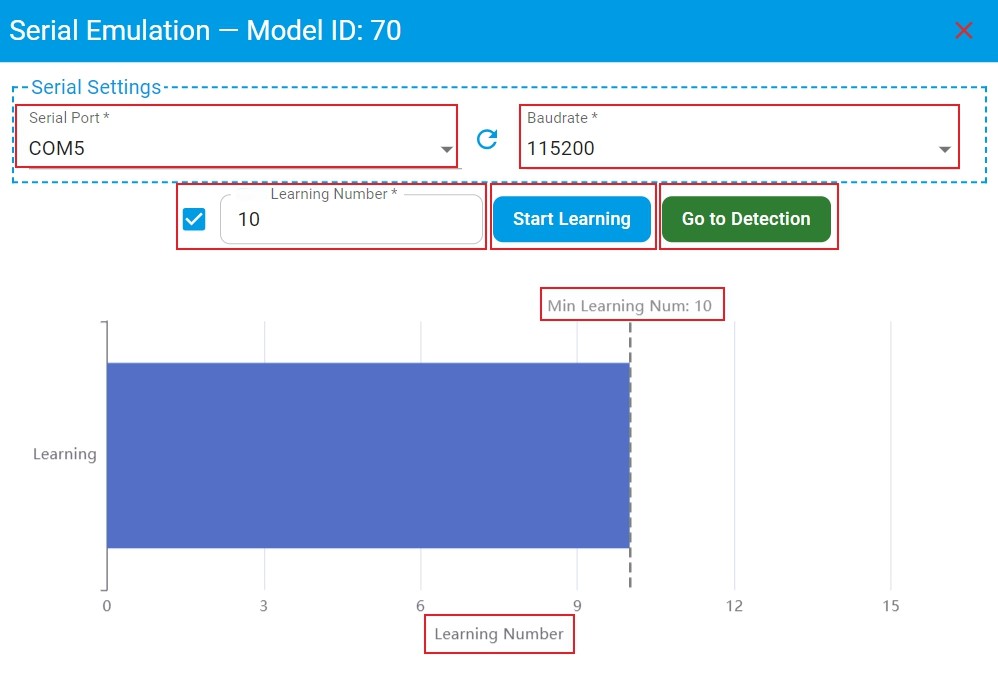The image size is (998, 687).
Task: Toggle the Learning Number checkbox
Action: 194,219
